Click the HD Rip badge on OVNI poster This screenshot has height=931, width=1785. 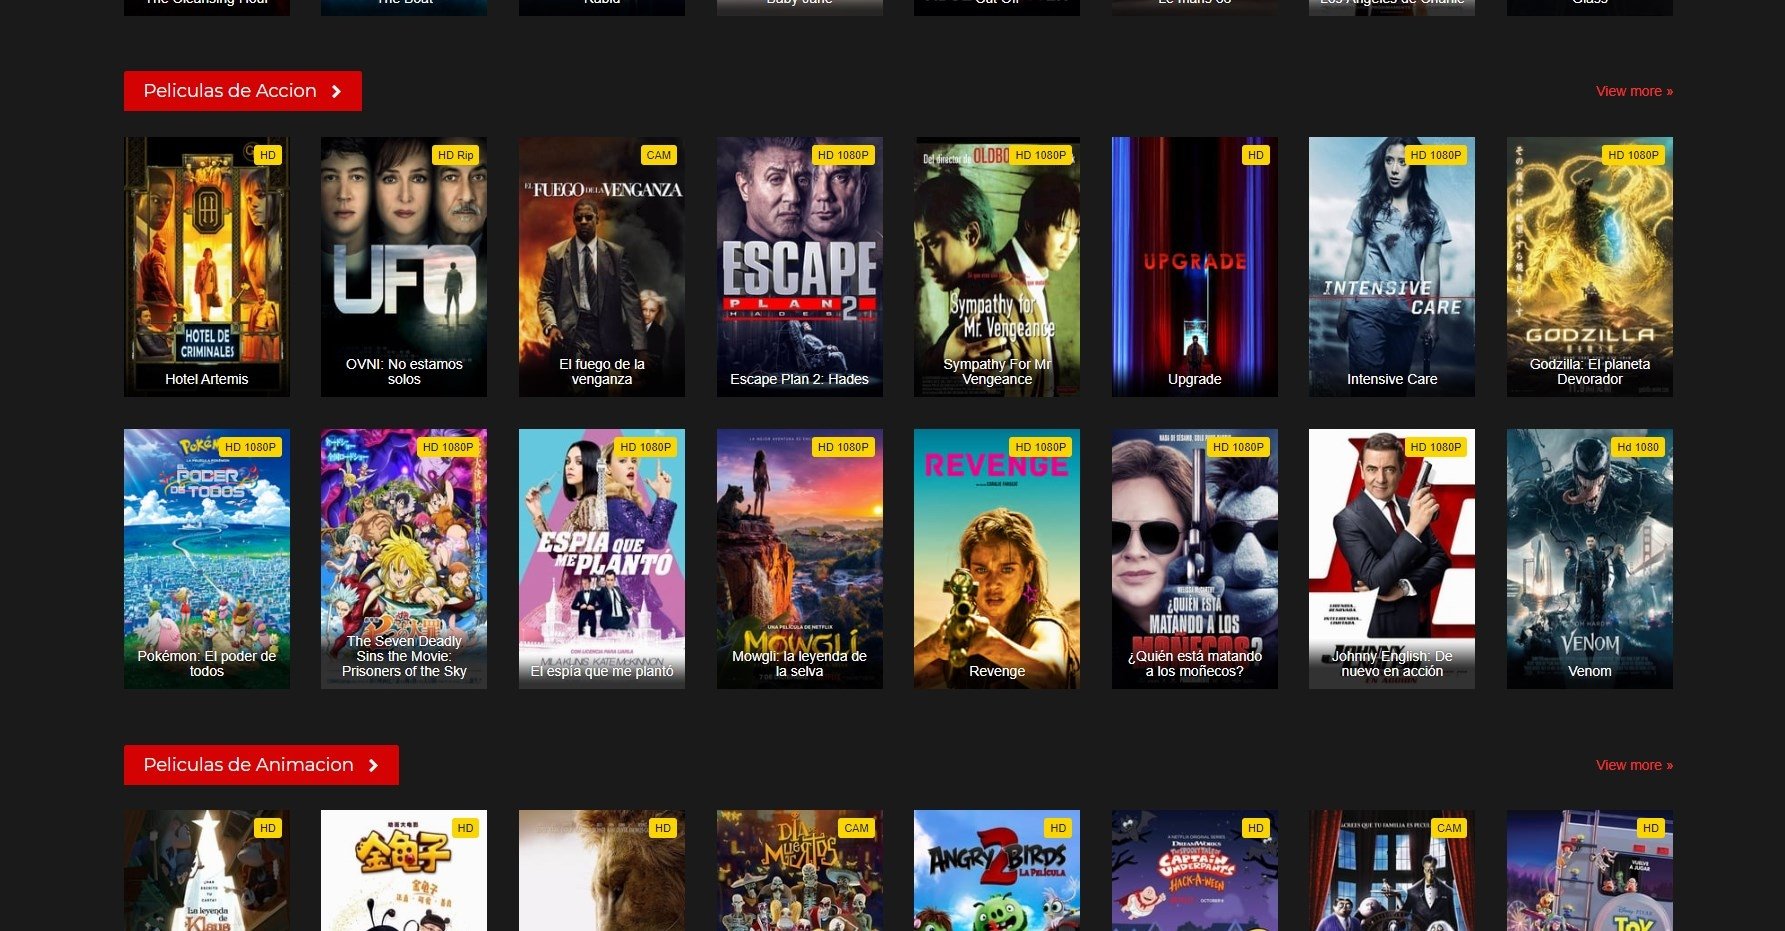tap(456, 155)
